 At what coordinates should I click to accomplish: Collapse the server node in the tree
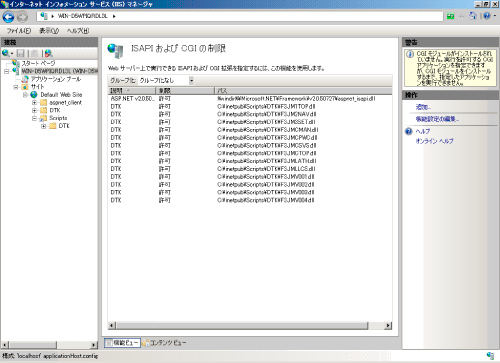click(x=6, y=71)
